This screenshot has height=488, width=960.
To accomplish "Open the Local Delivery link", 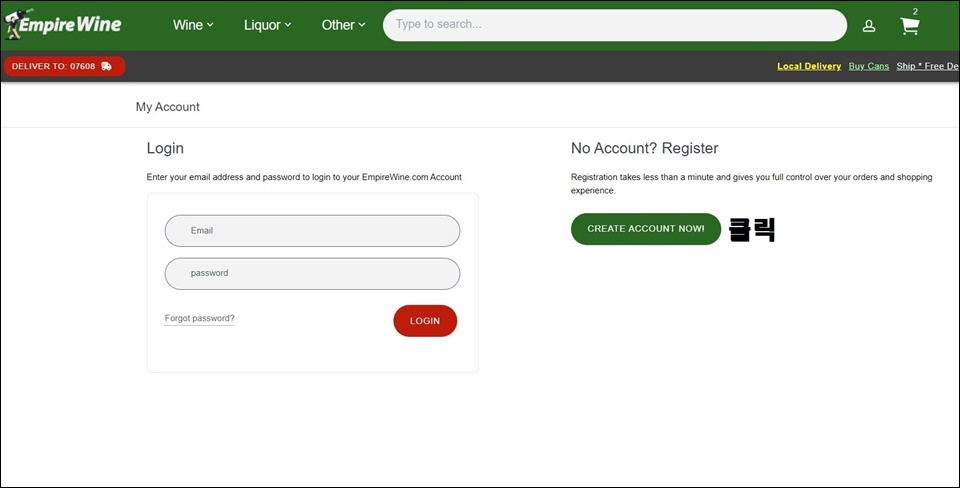I will click(809, 66).
